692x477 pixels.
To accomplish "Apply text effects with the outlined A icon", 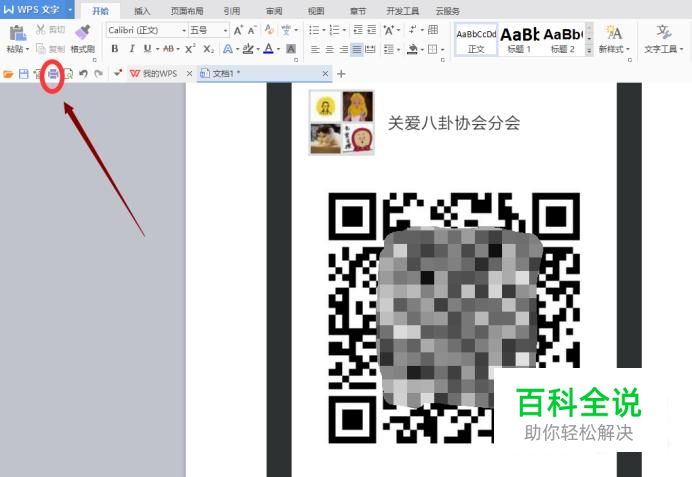I will [x=228, y=49].
